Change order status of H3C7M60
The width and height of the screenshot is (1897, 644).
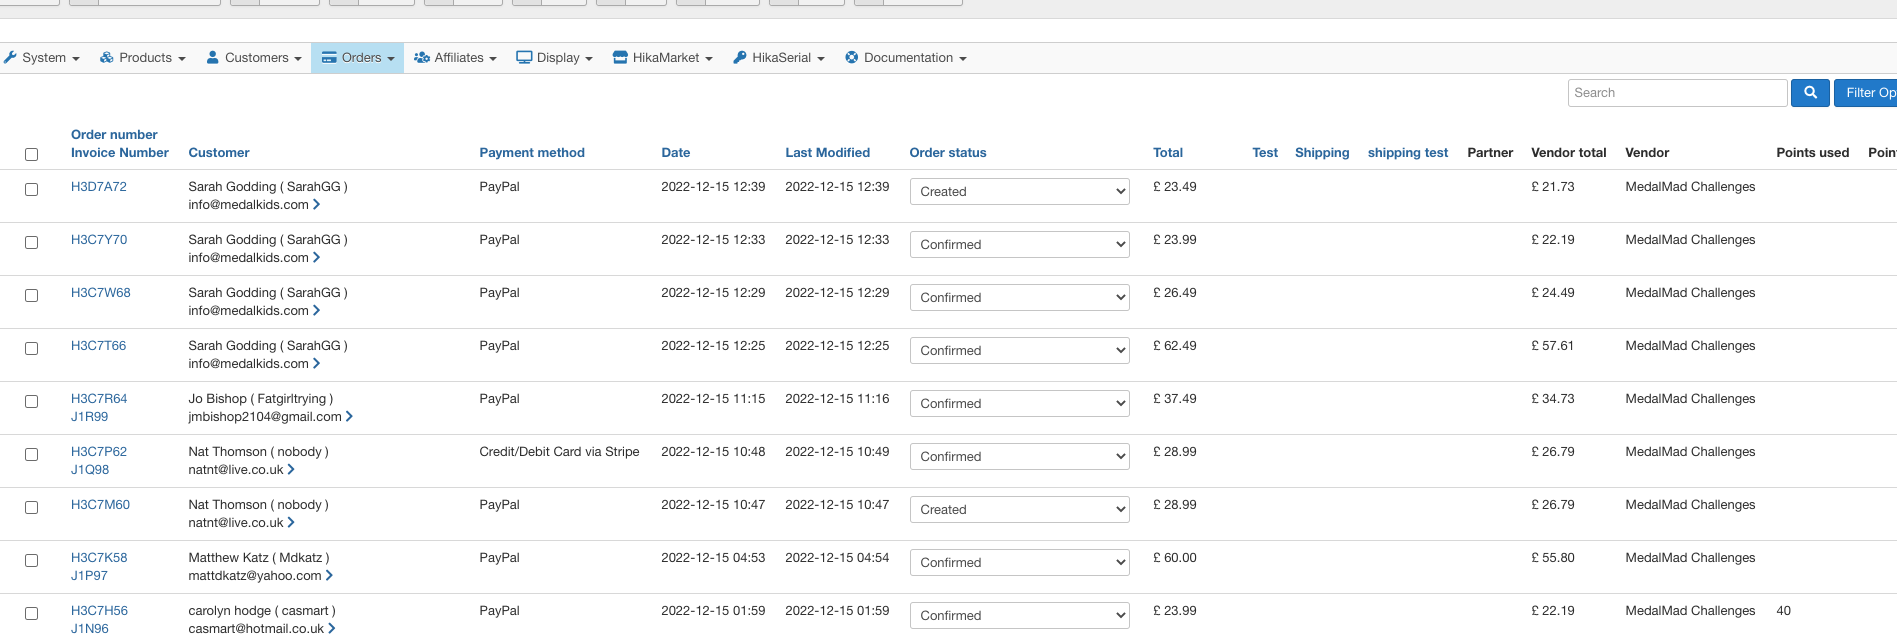(1019, 510)
